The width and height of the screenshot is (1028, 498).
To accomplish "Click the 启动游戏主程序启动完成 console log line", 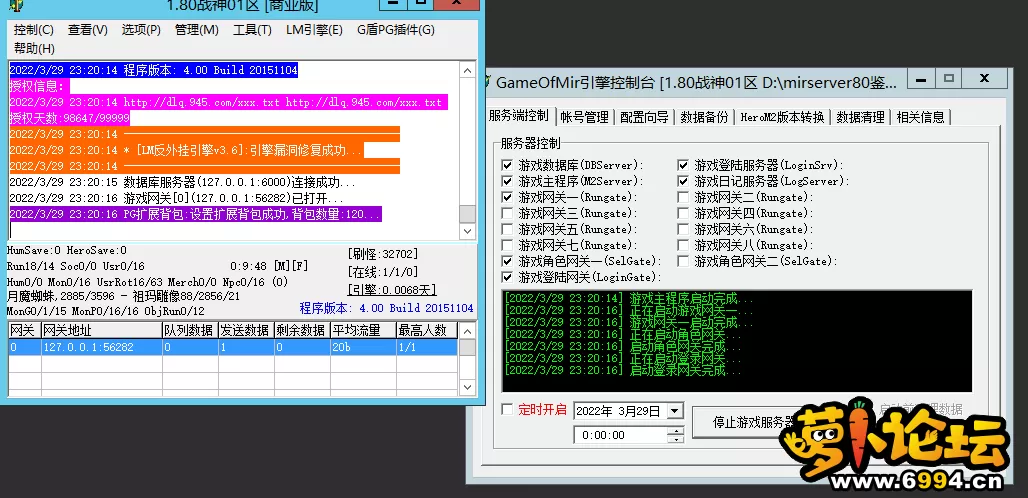I will click(629, 298).
